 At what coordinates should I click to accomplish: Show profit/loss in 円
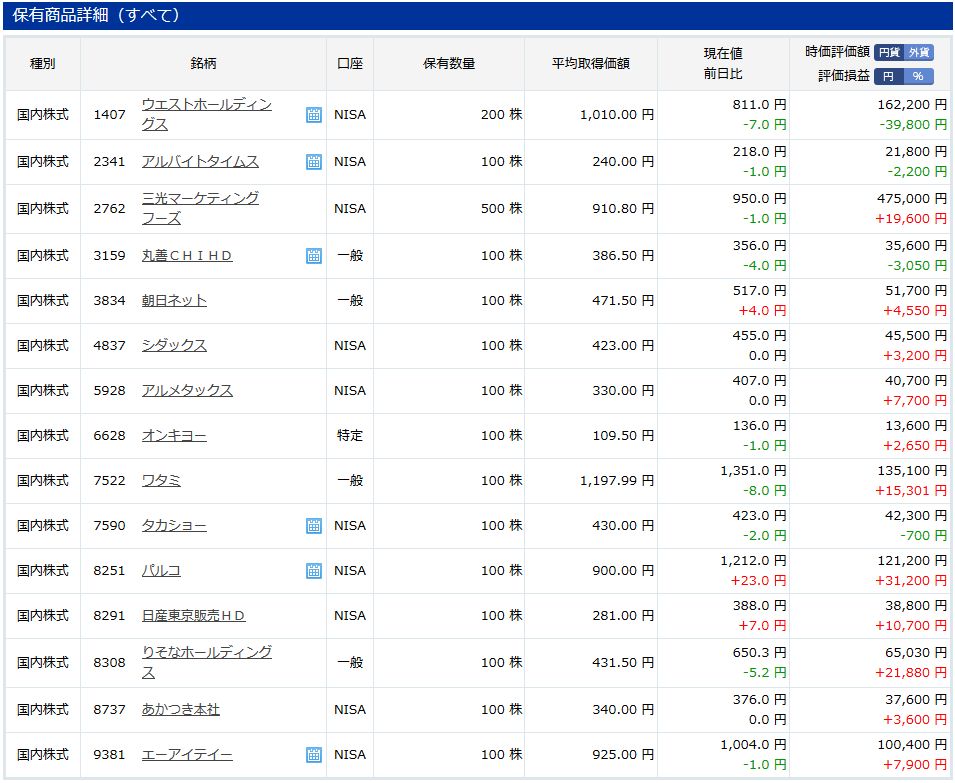coord(889,76)
